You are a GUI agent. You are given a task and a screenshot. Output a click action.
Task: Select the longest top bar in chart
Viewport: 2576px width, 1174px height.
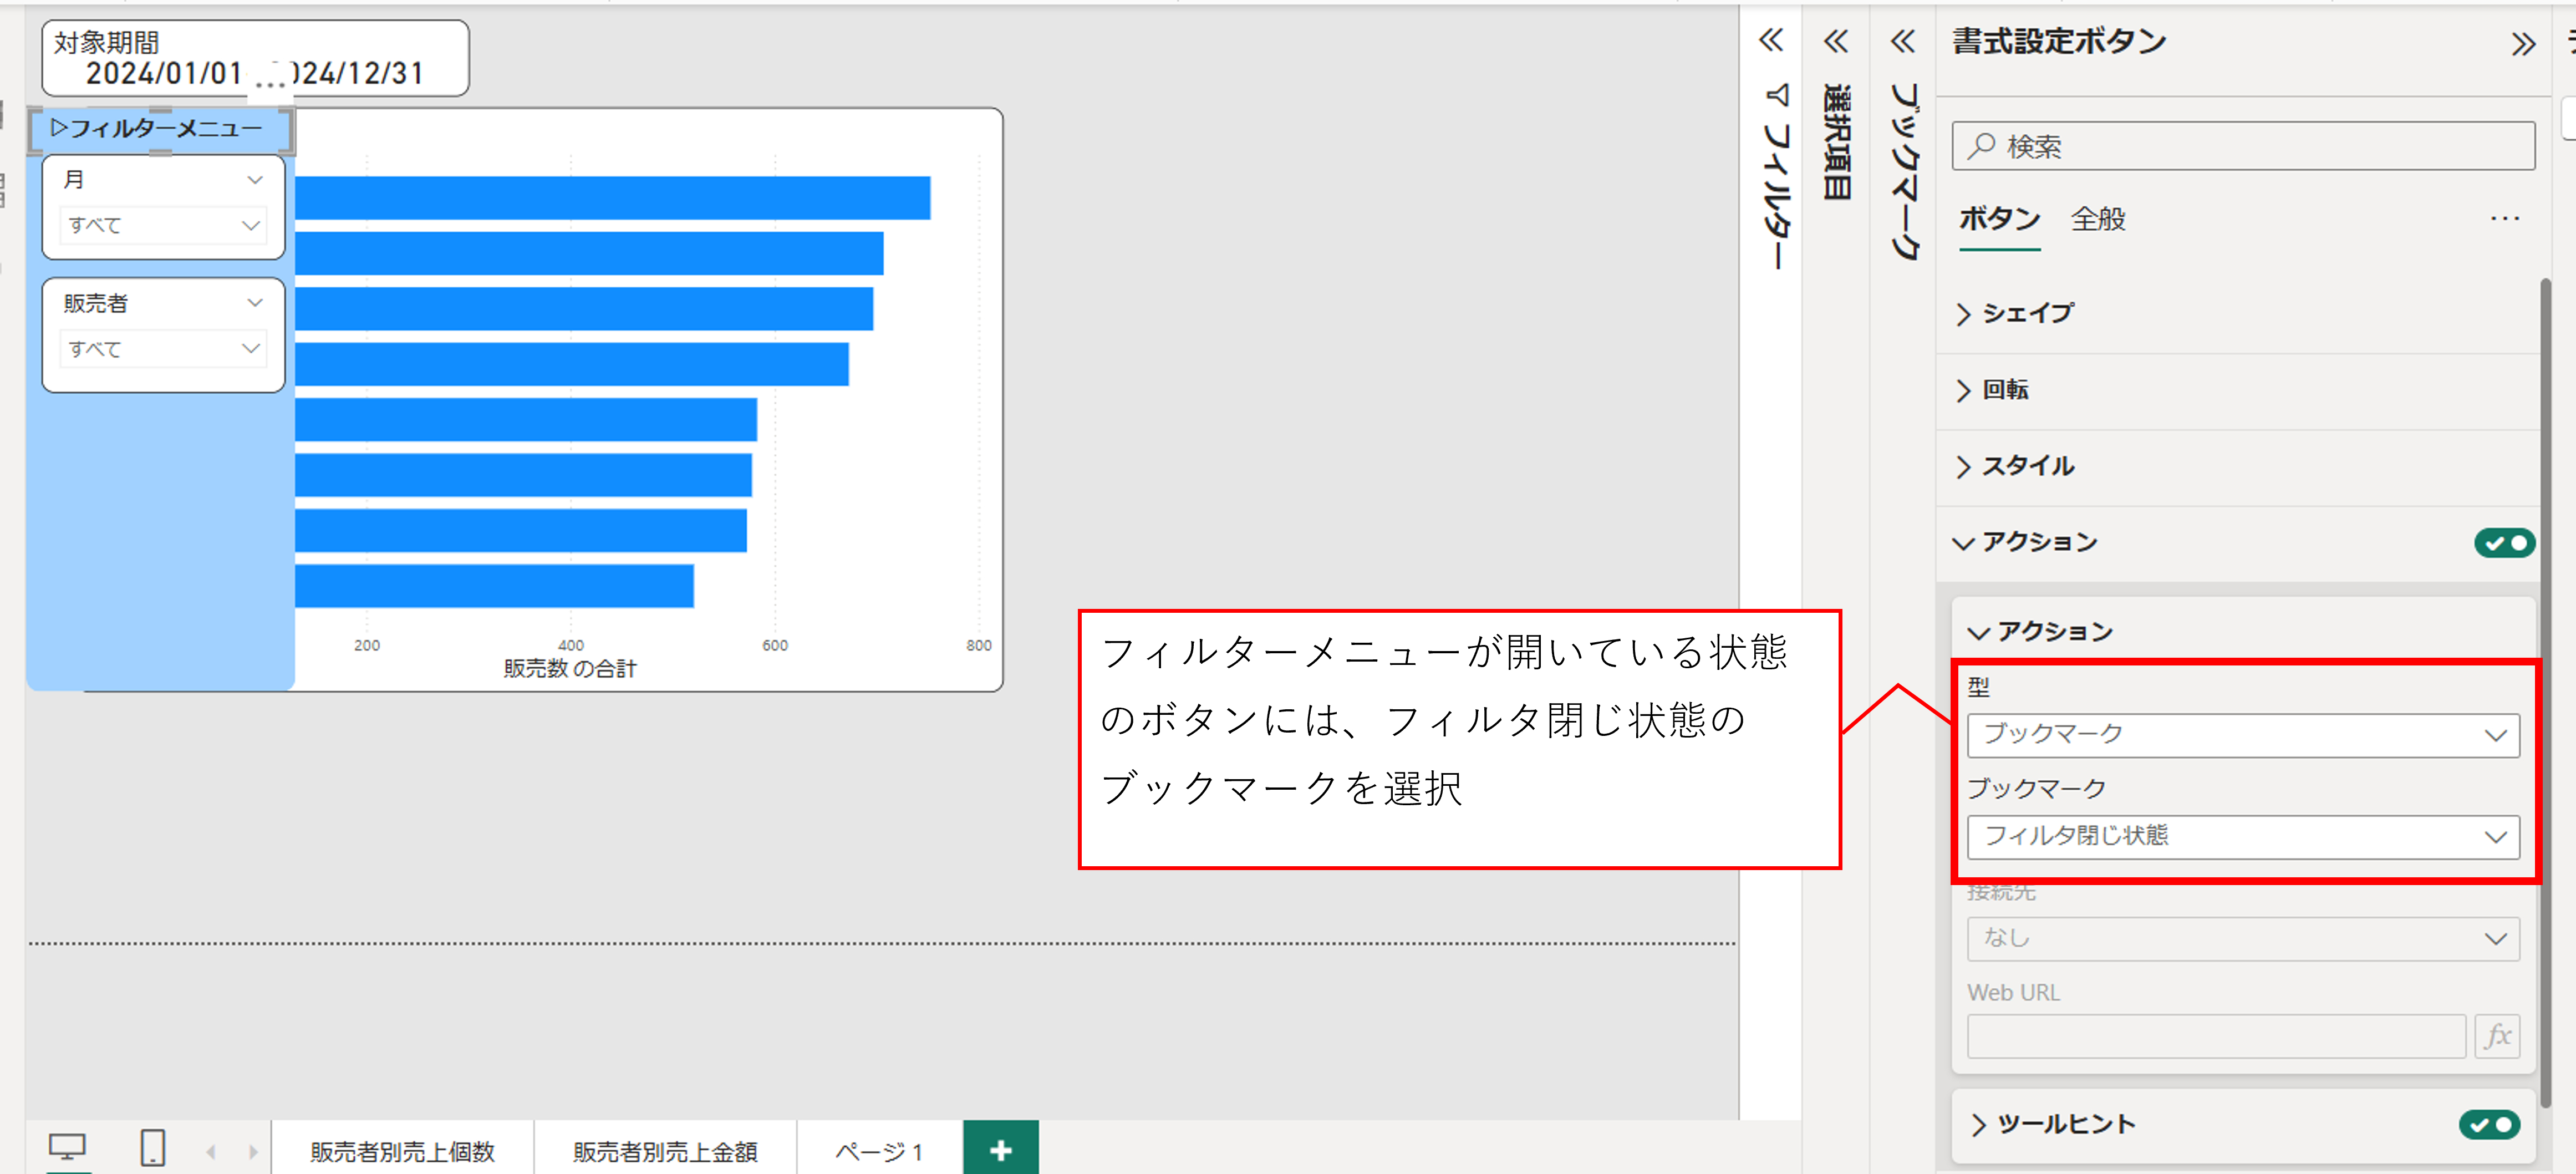coord(612,198)
